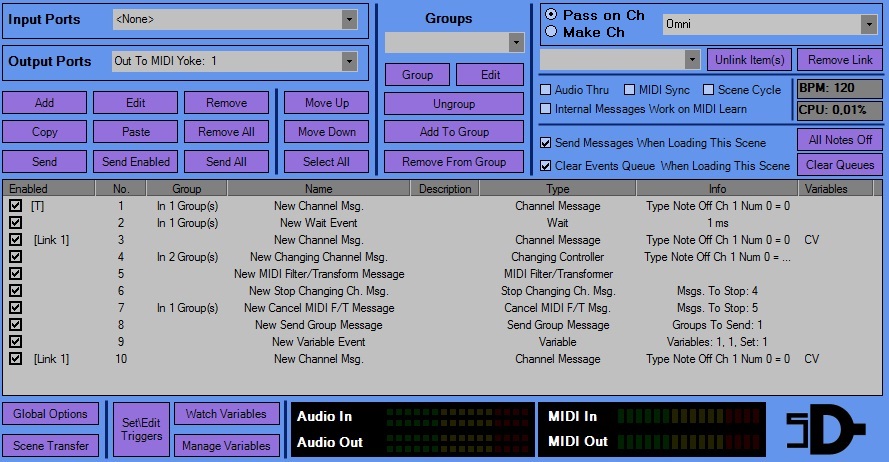Enable the Audio Thru checkbox
Viewport: 889px width, 462px height.
545,90
